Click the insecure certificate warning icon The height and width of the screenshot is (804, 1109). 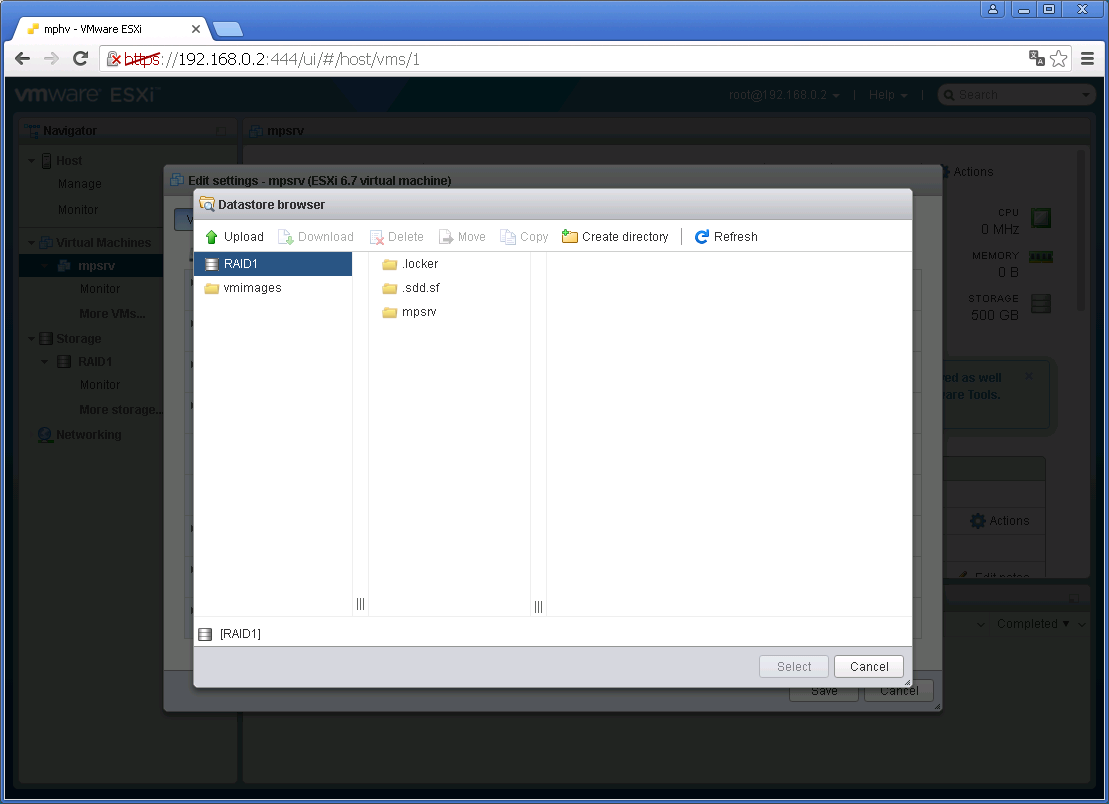pos(114,59)
